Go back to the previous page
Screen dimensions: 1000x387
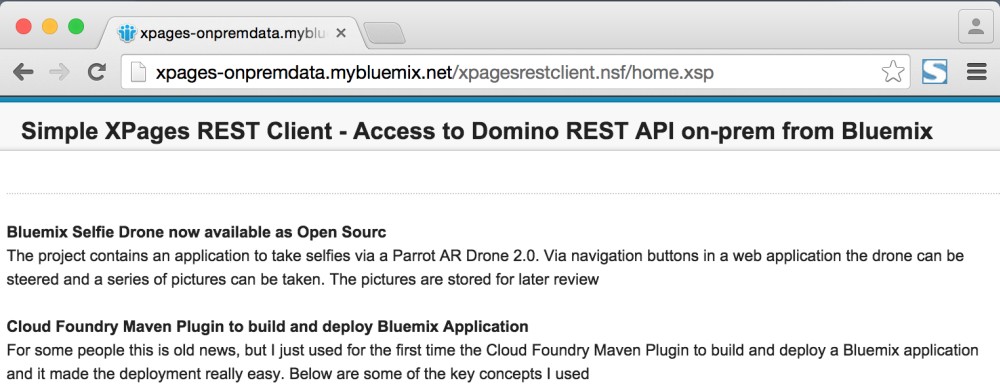pos(23,72)
